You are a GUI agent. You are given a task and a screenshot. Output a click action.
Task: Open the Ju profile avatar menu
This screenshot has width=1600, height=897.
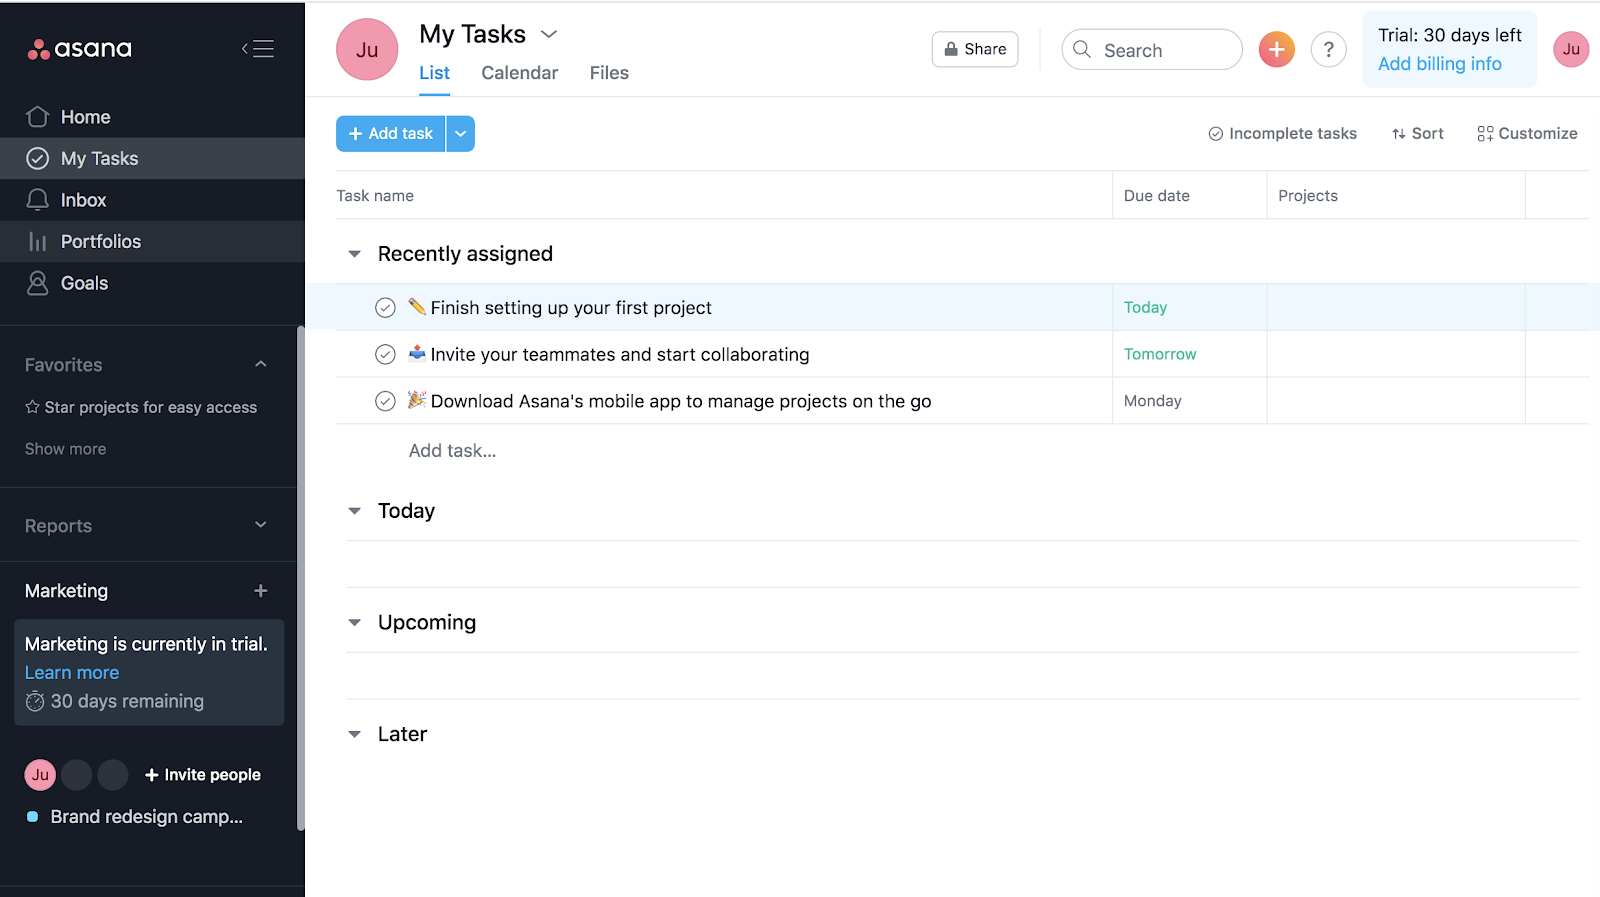point(1571,49)
